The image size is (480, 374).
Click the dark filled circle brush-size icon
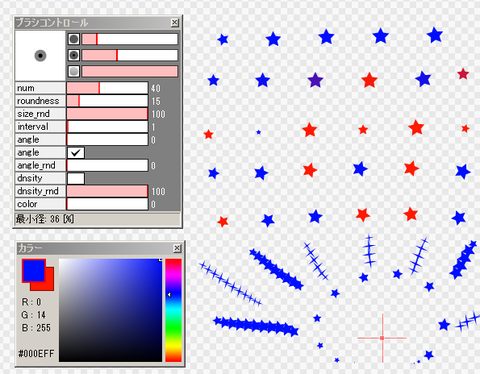(x=74, y=39)
